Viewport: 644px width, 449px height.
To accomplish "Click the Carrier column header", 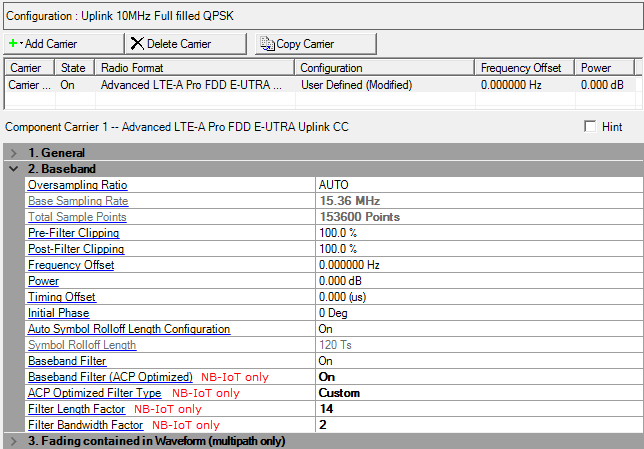I will [x=29, y=67].
